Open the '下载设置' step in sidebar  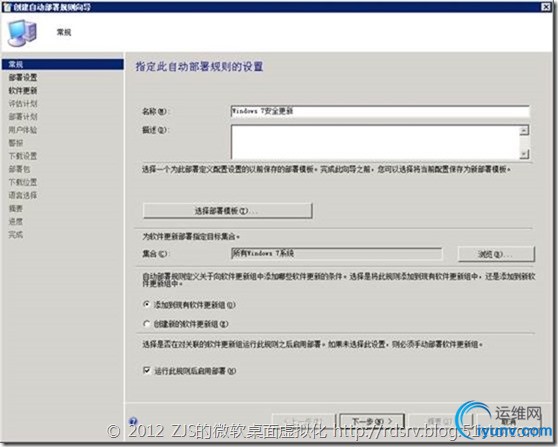[x=23, y=156]
